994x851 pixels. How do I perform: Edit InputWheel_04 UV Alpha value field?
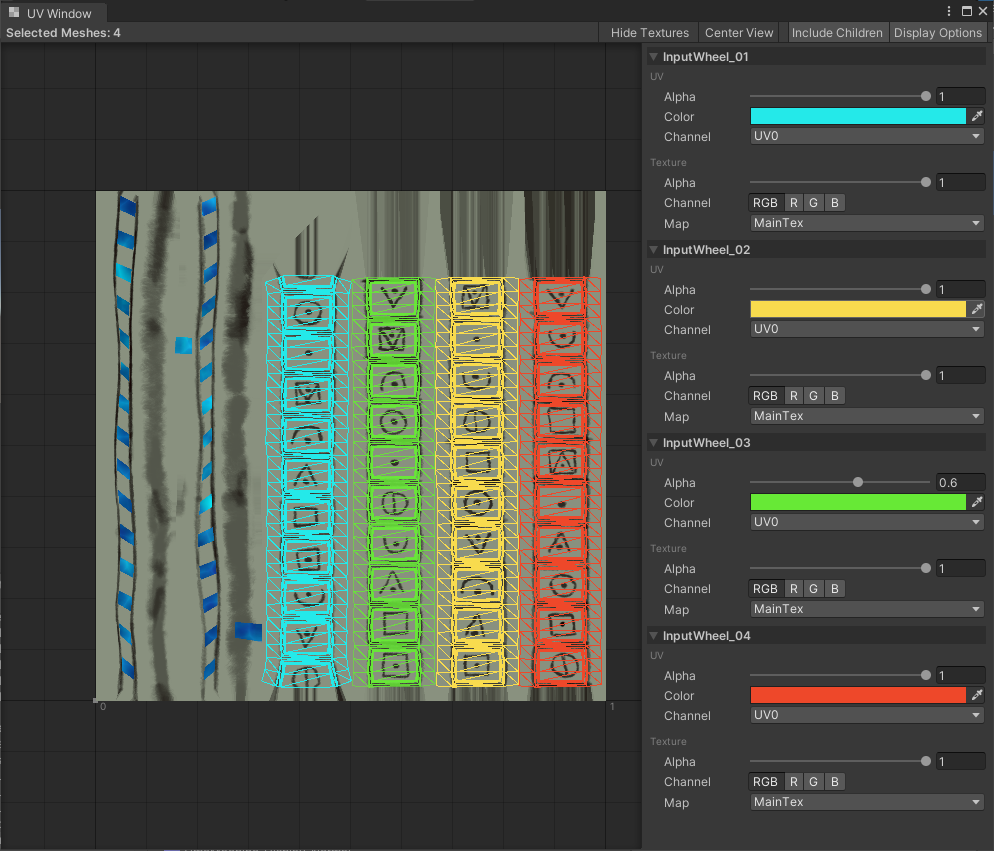(x=960, y=675)
